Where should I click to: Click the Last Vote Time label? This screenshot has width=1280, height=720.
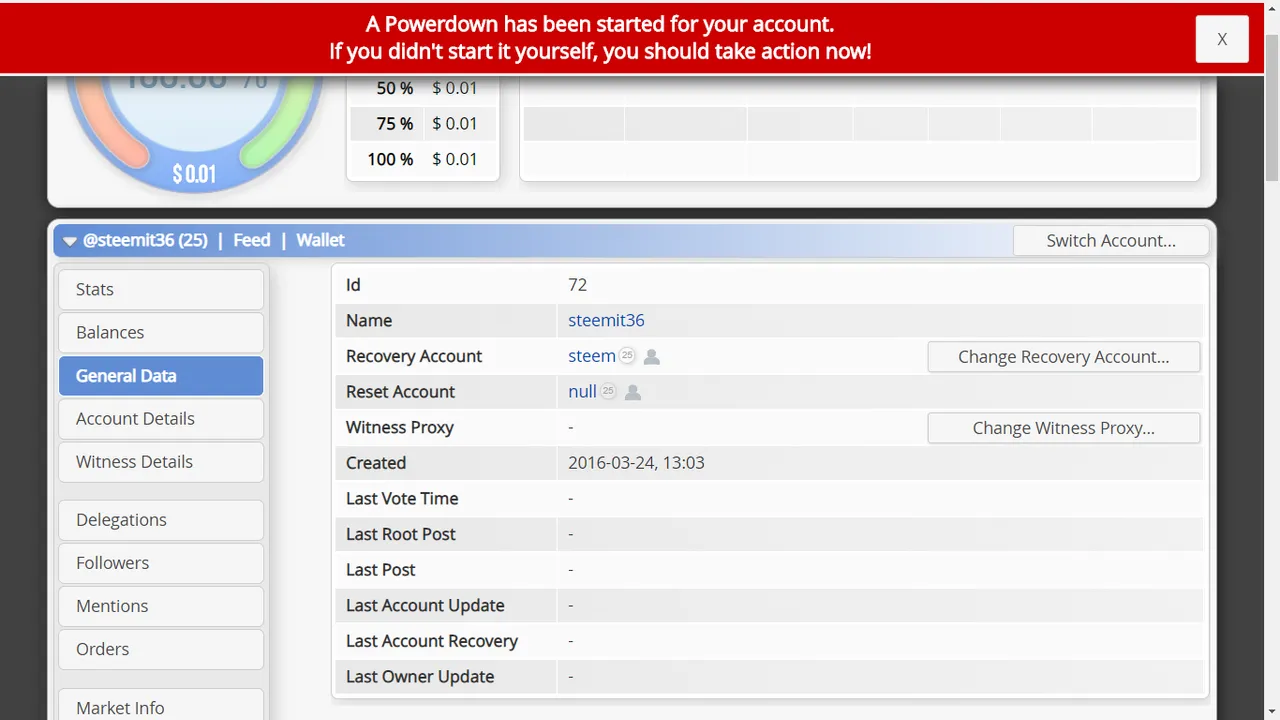(402, 498)
